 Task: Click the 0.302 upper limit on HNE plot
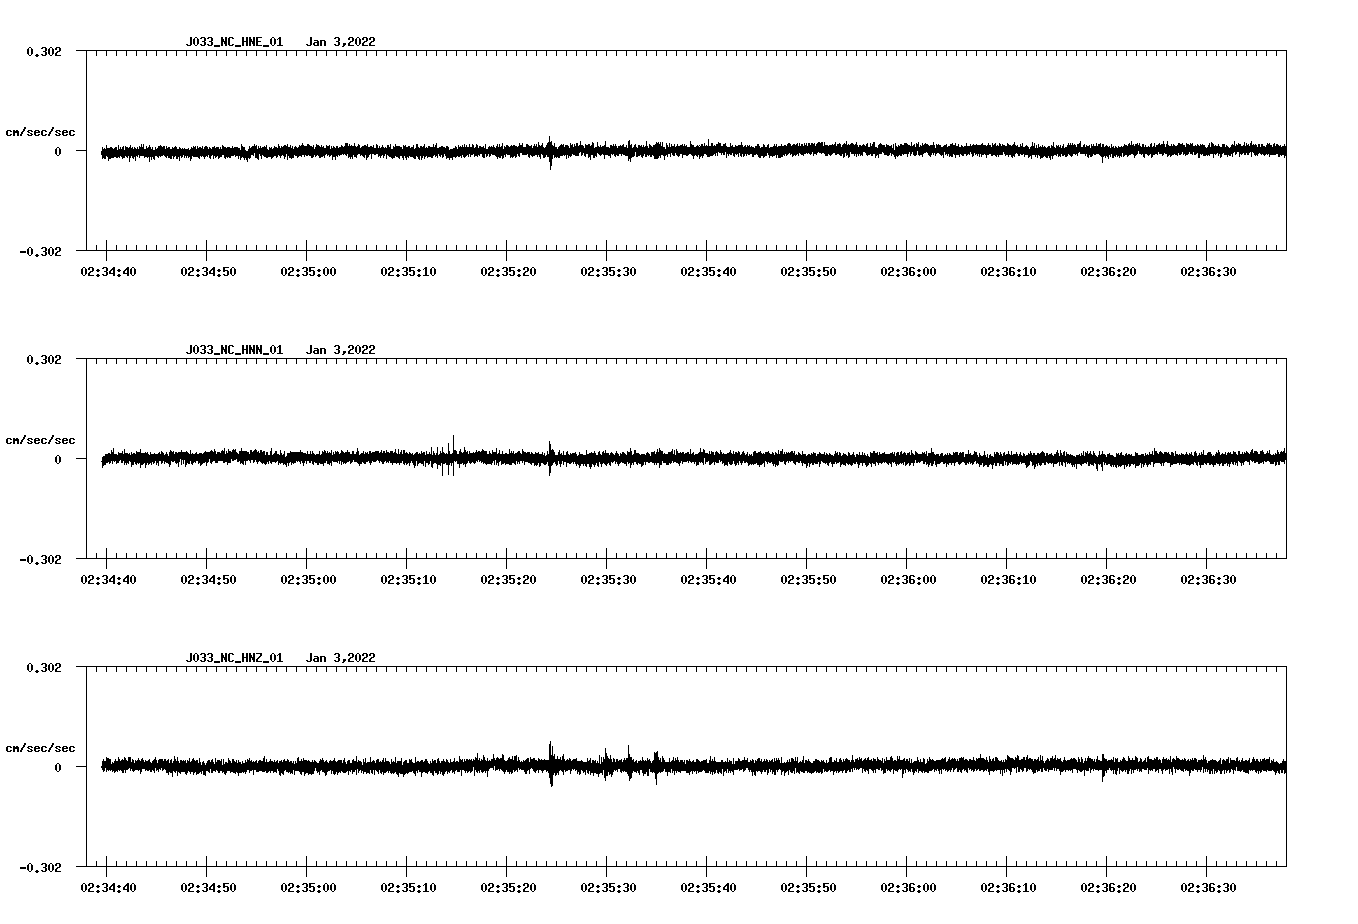43,51
